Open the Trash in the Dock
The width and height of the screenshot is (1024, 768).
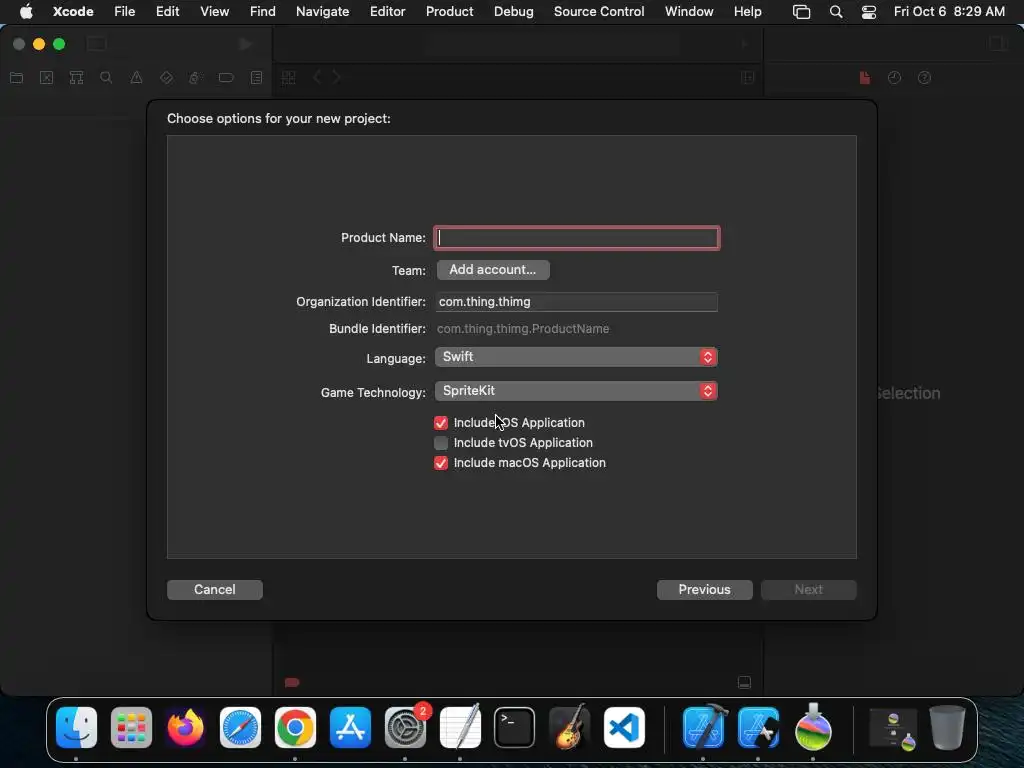947,728
